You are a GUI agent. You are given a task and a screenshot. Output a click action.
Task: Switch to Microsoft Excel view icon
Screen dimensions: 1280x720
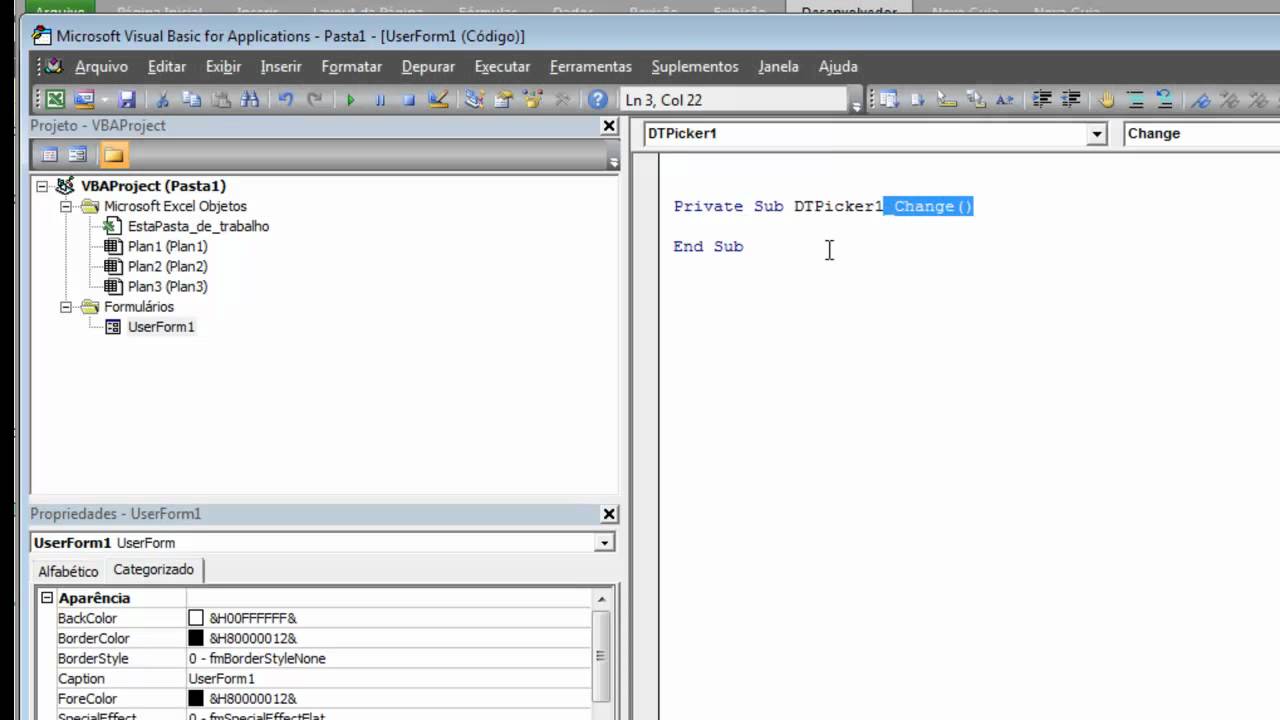click(55, 100)
